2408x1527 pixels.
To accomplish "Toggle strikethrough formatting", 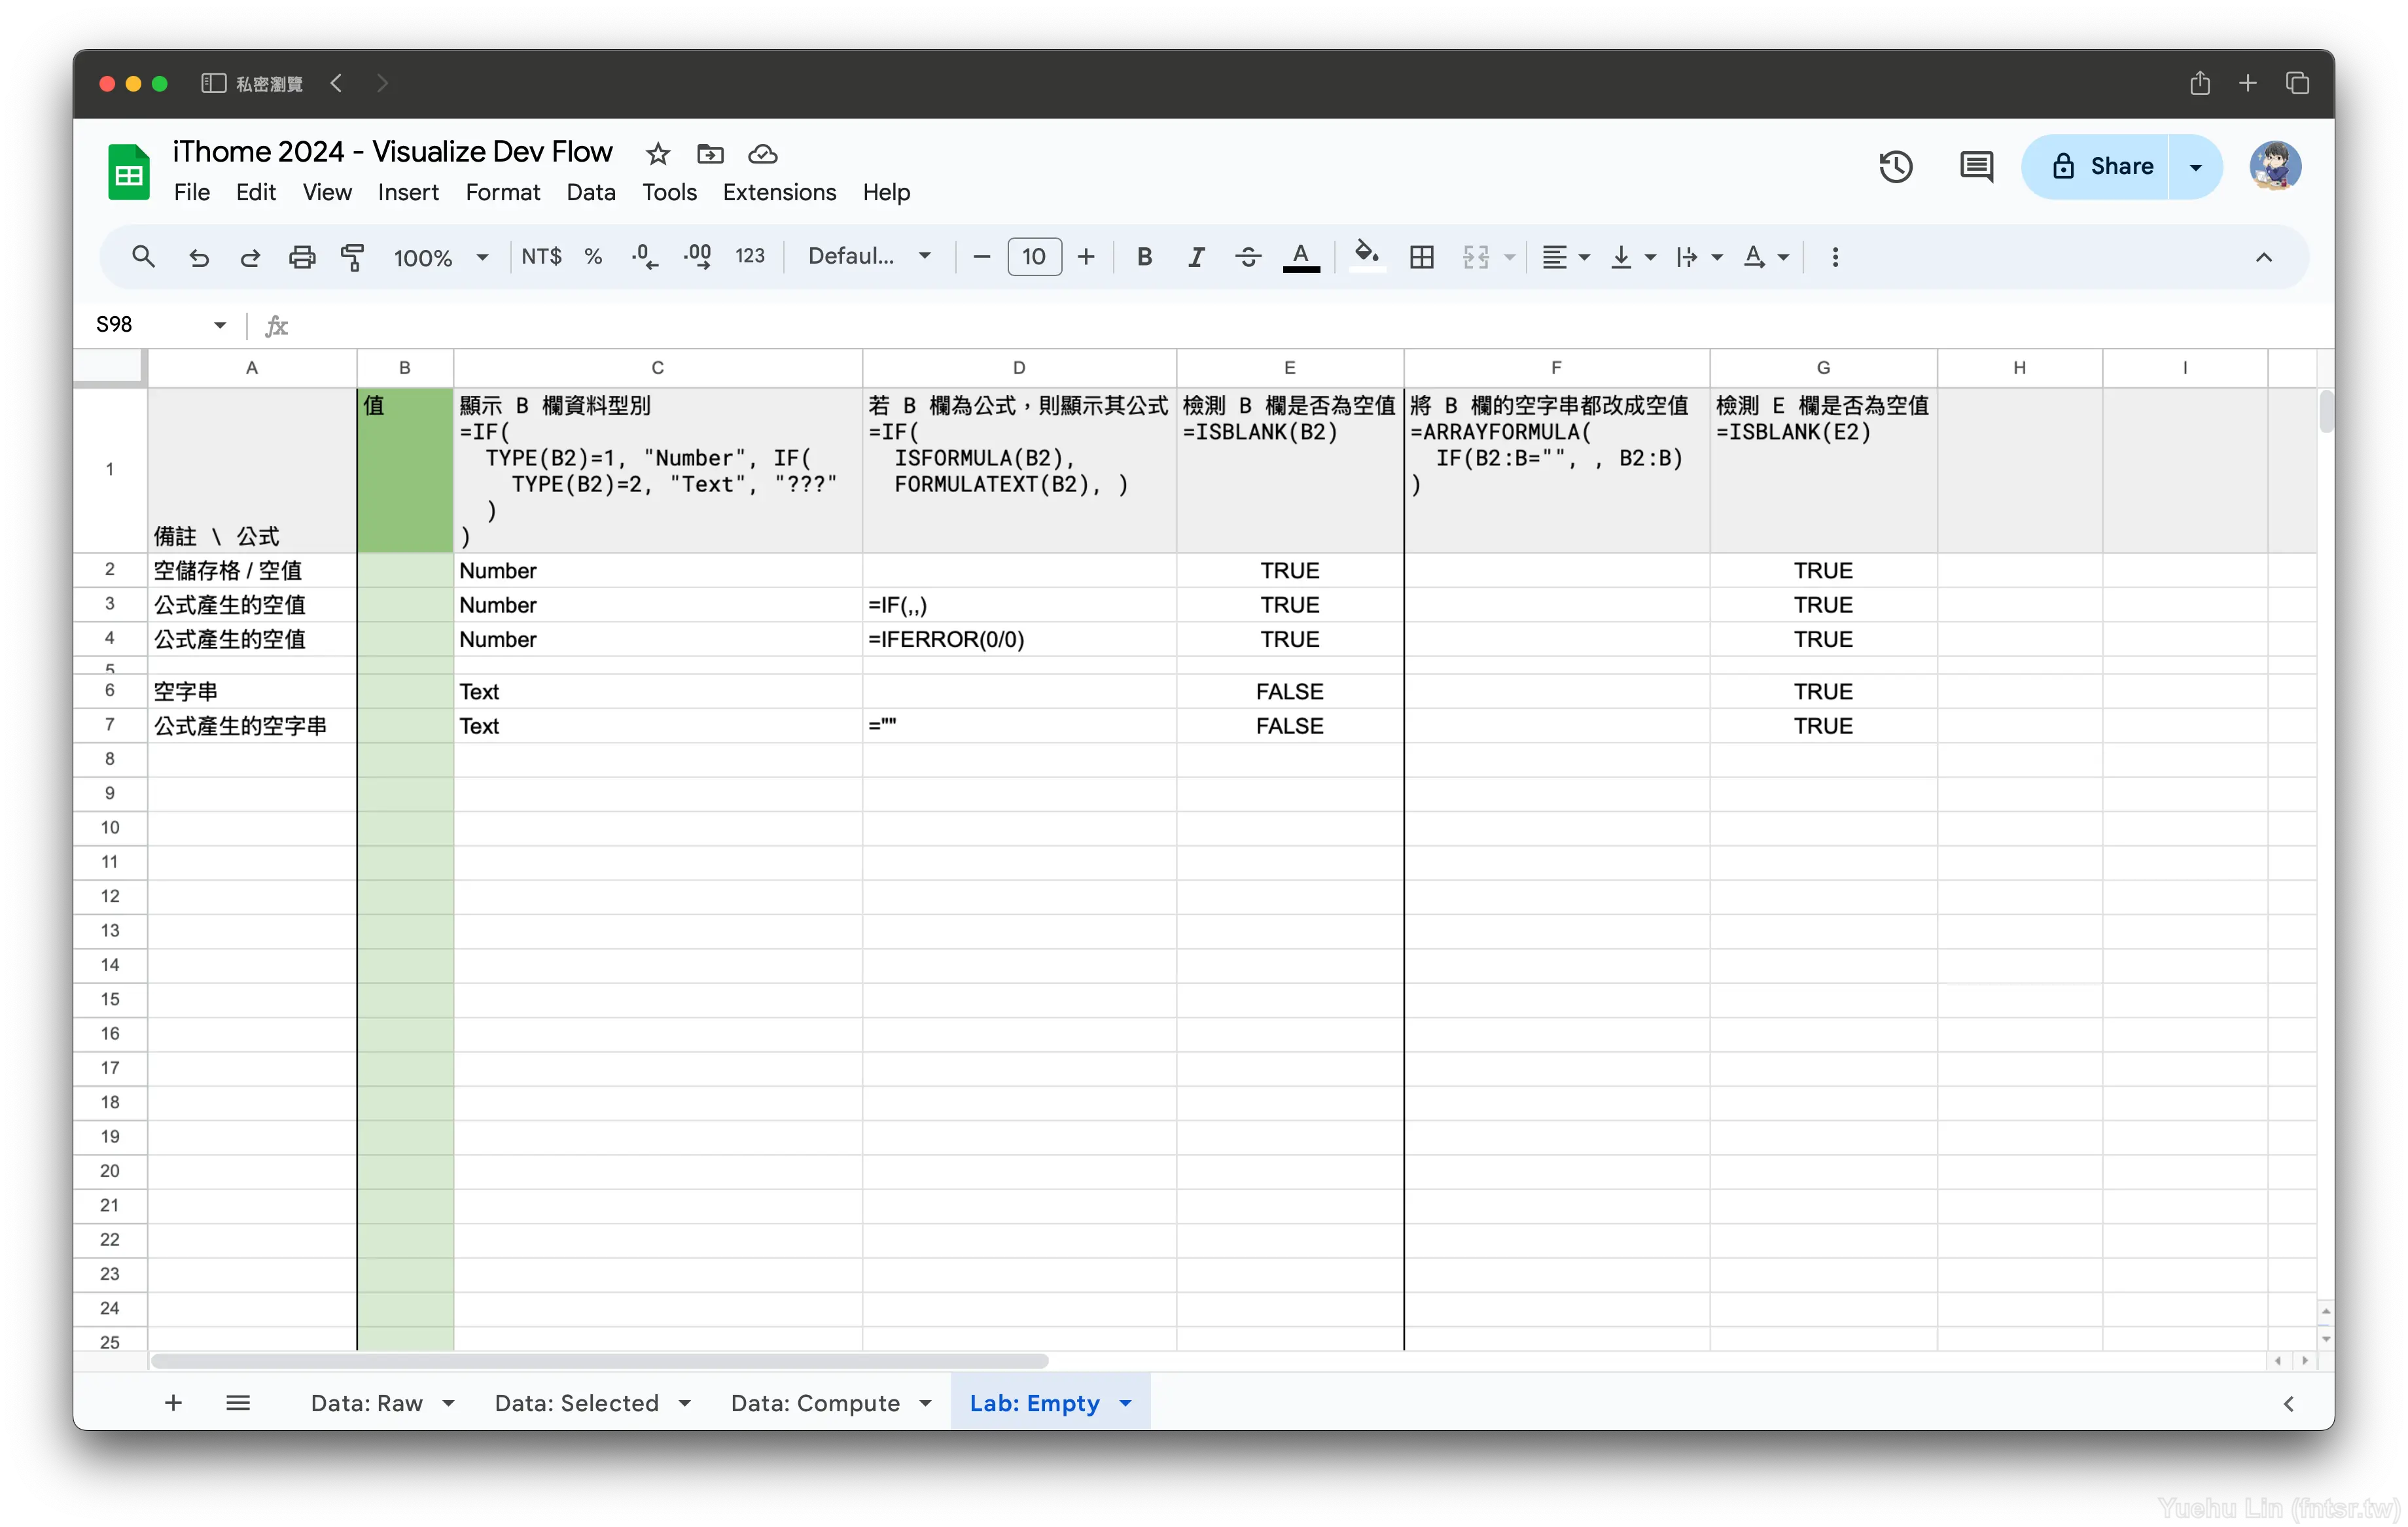I will (x=1248, y=257).
